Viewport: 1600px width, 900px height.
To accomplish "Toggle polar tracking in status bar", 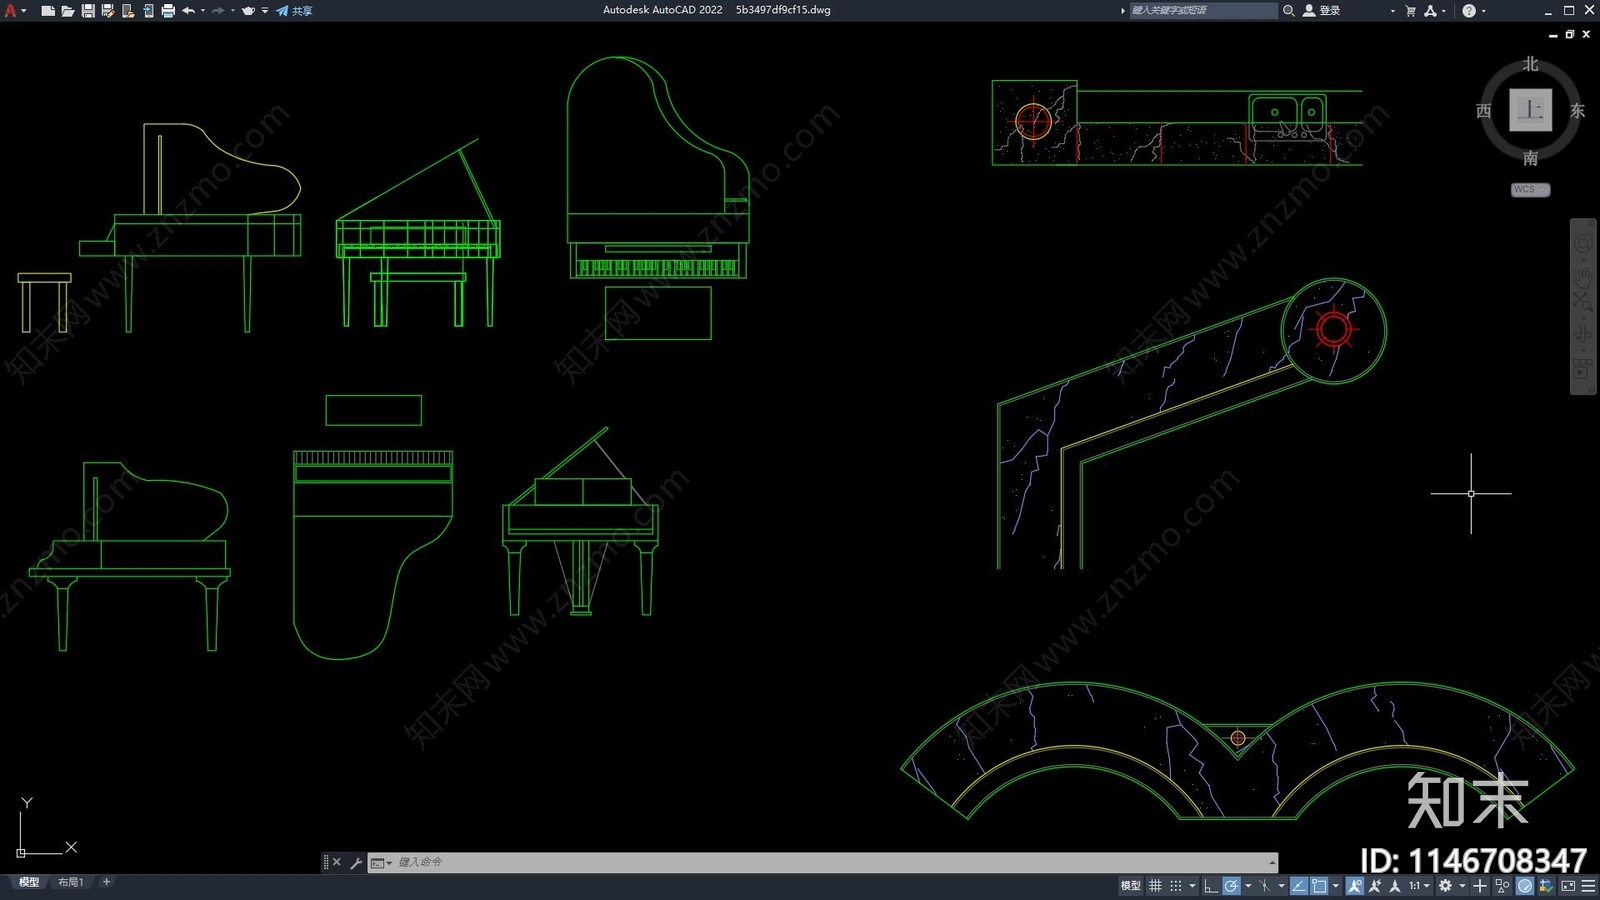I will point(1231,886).
